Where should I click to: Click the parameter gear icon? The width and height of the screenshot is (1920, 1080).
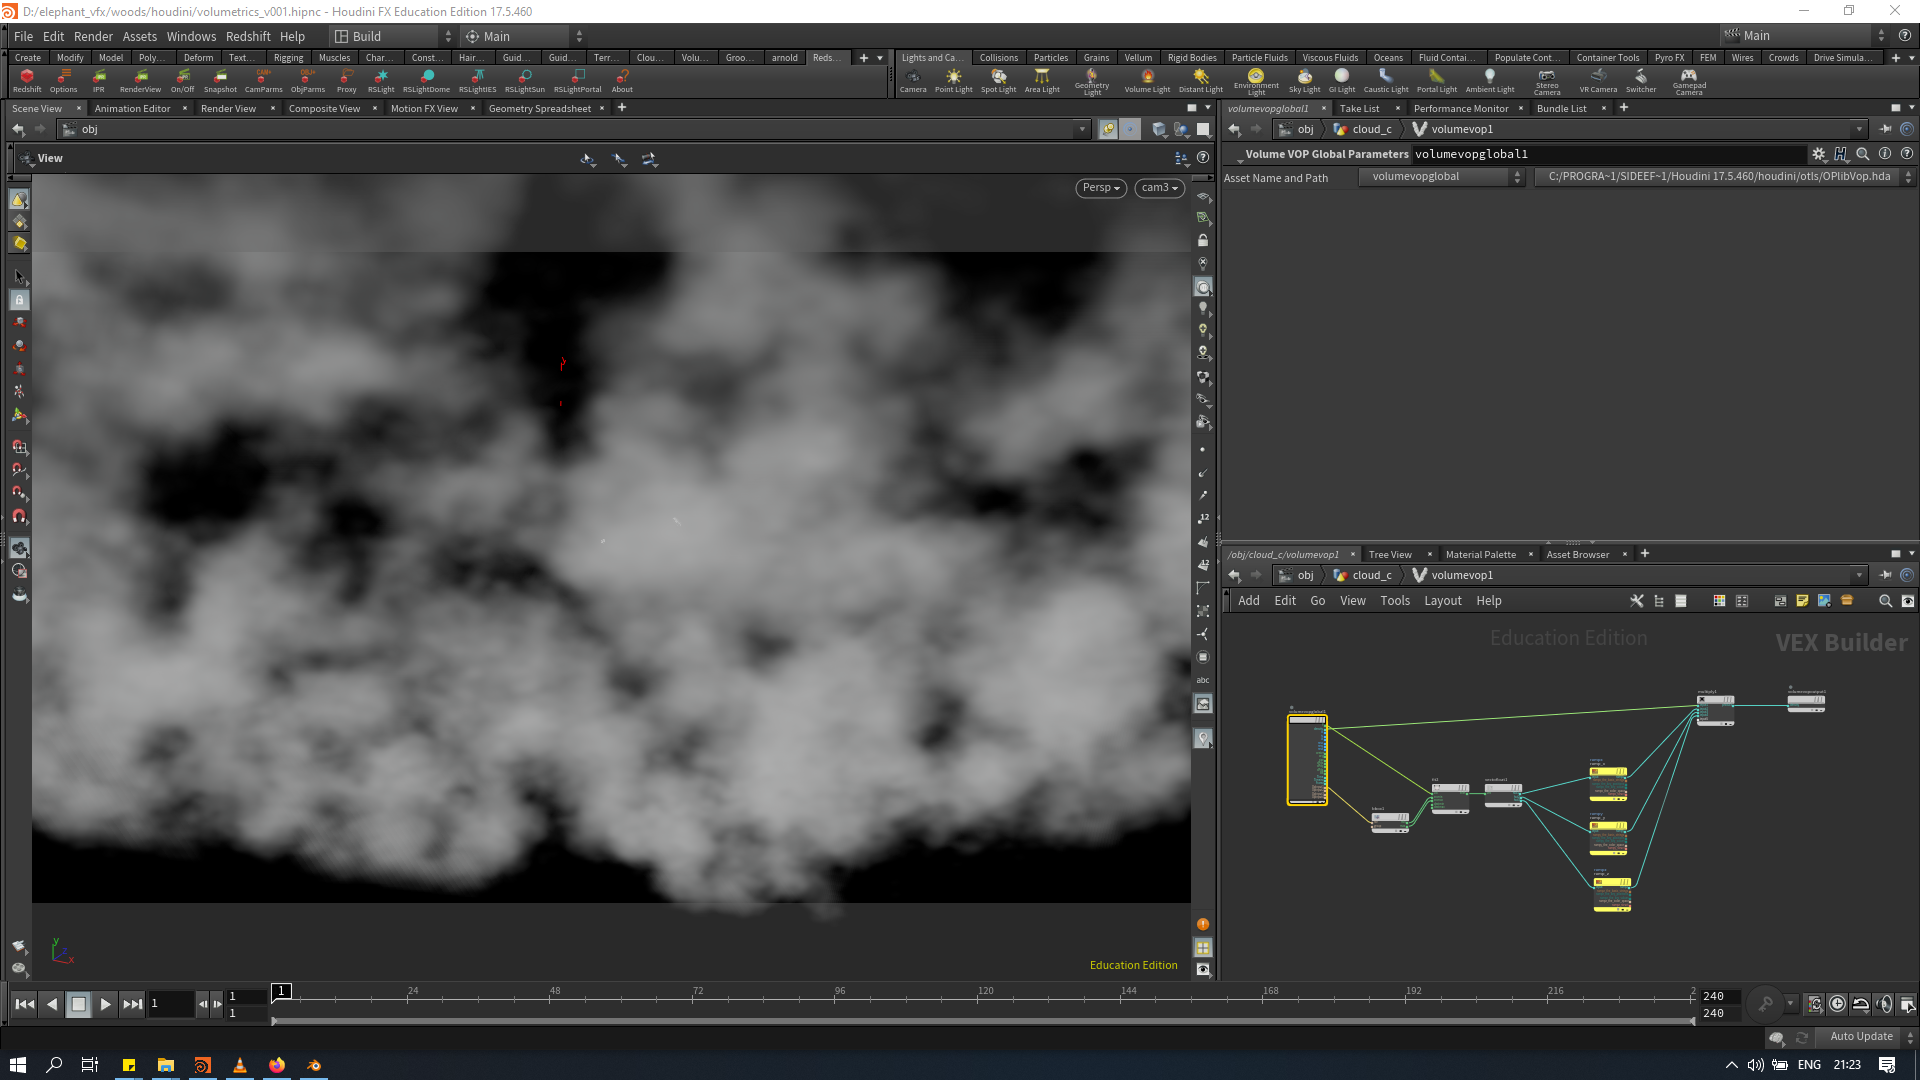[x=1819, y=154]
